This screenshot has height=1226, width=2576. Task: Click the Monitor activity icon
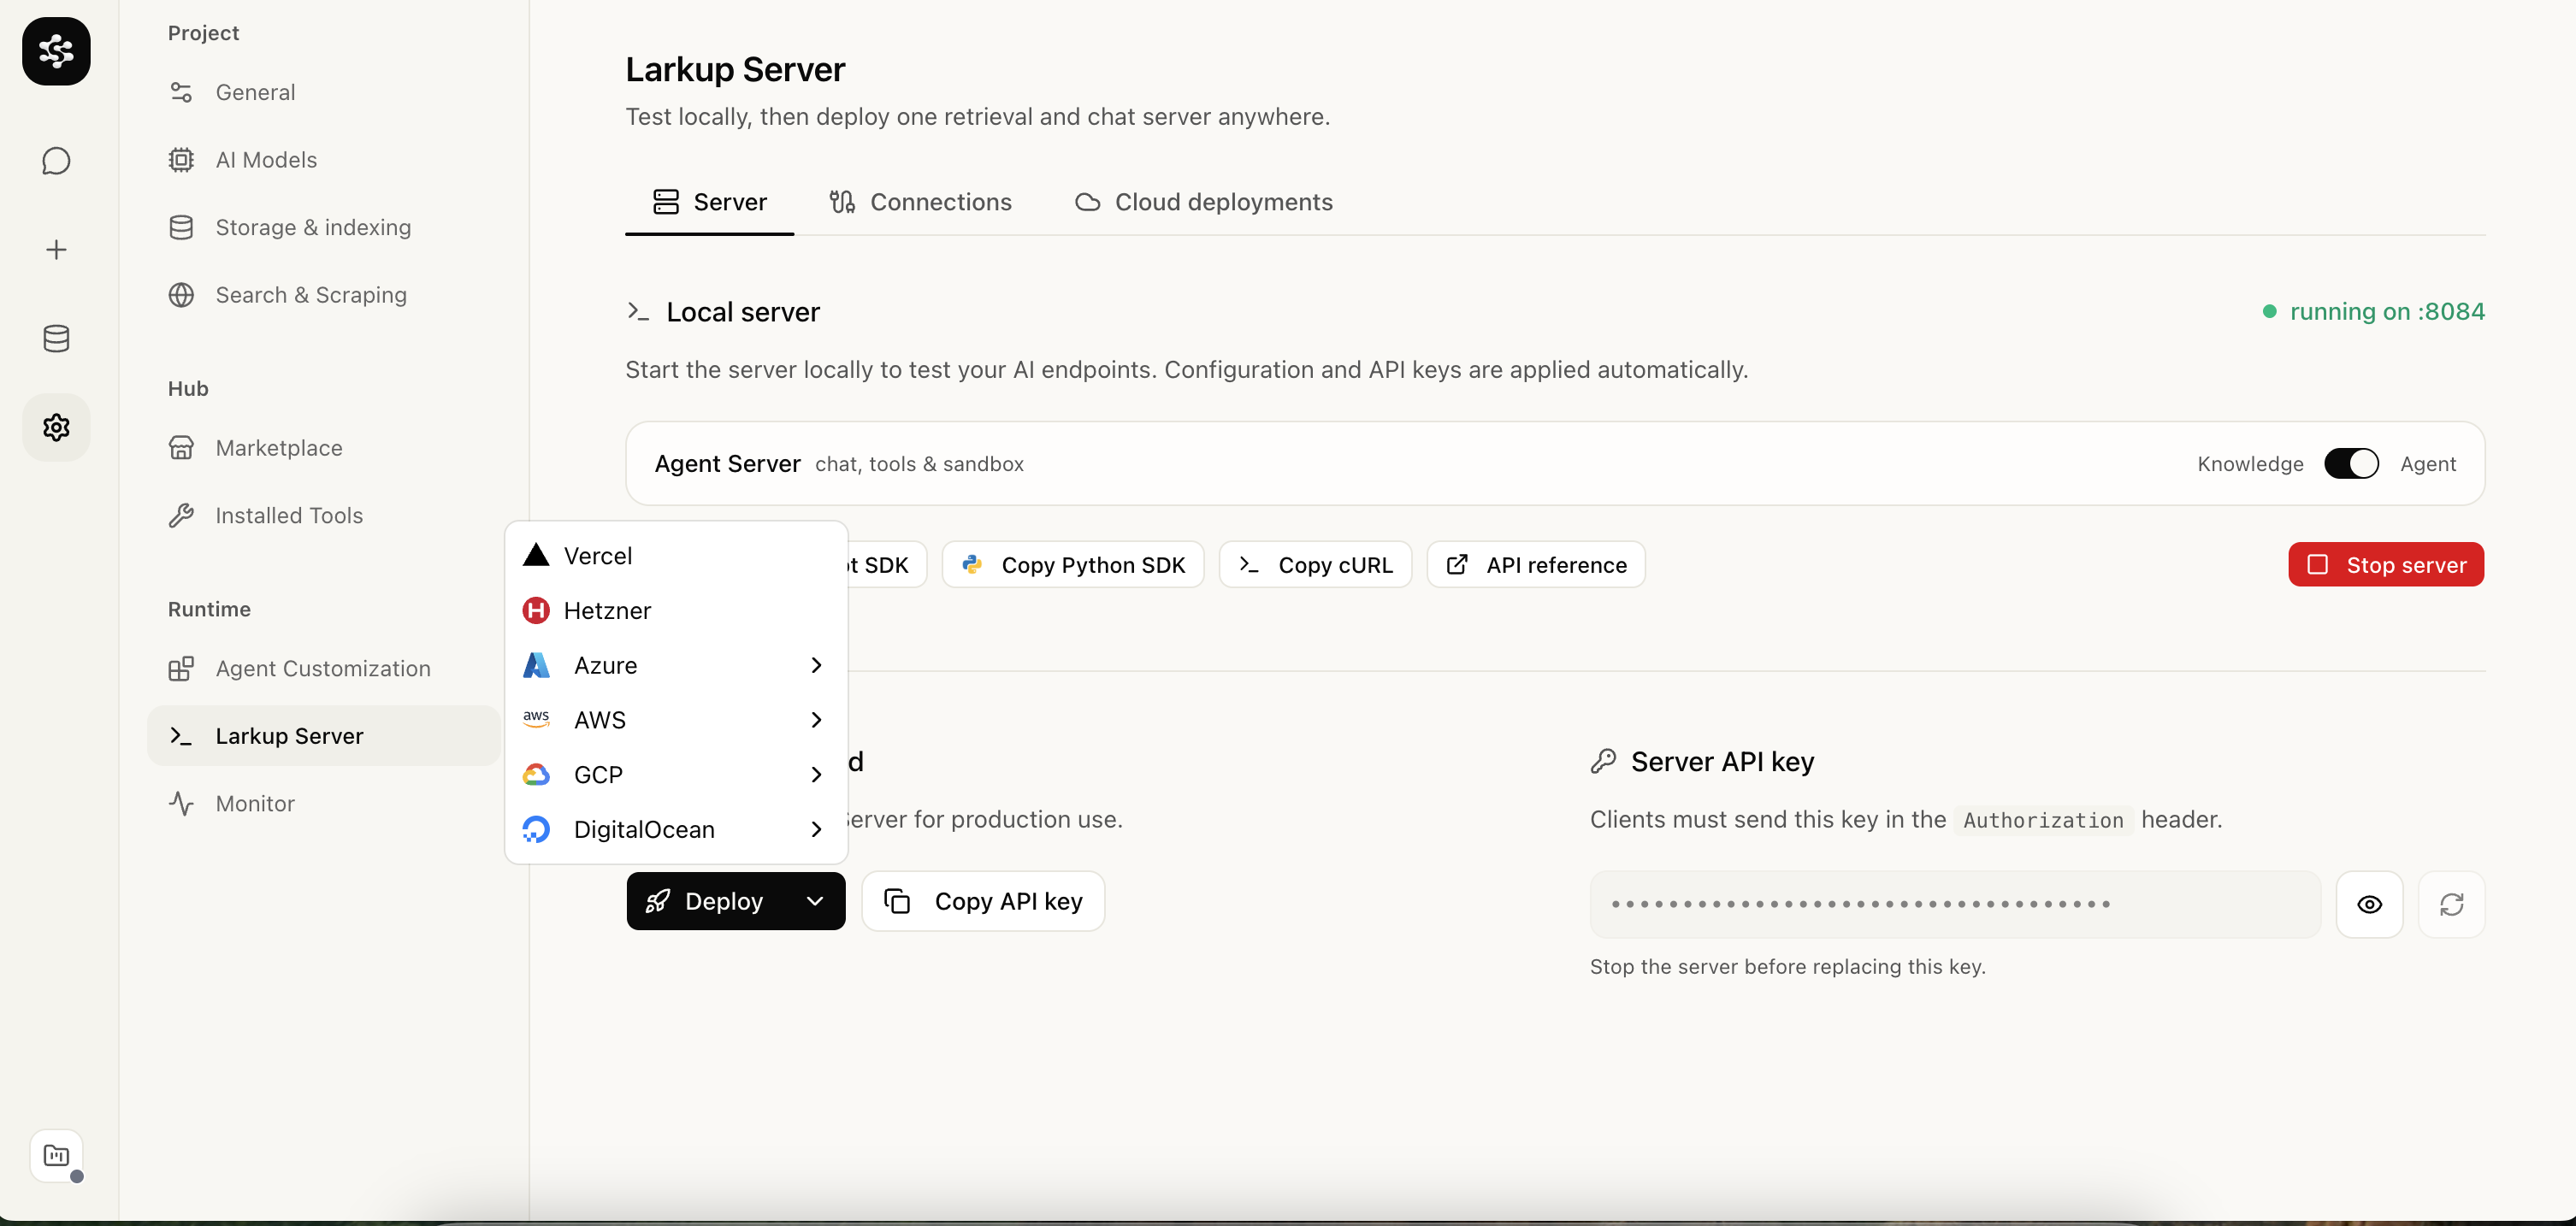coord(181,804)
